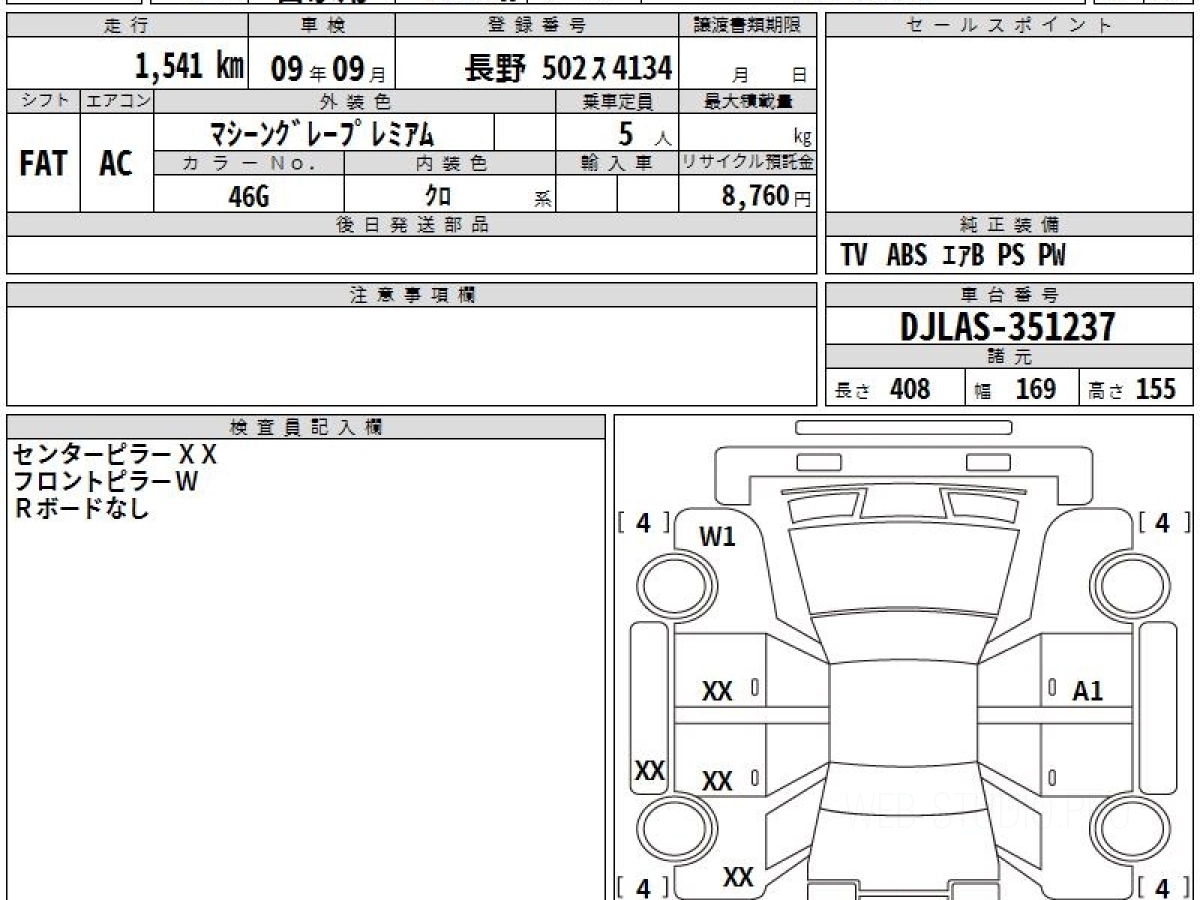Click the color number 46G field
This screenshot has width=1200, height=900.
click(x=248, y=196)
